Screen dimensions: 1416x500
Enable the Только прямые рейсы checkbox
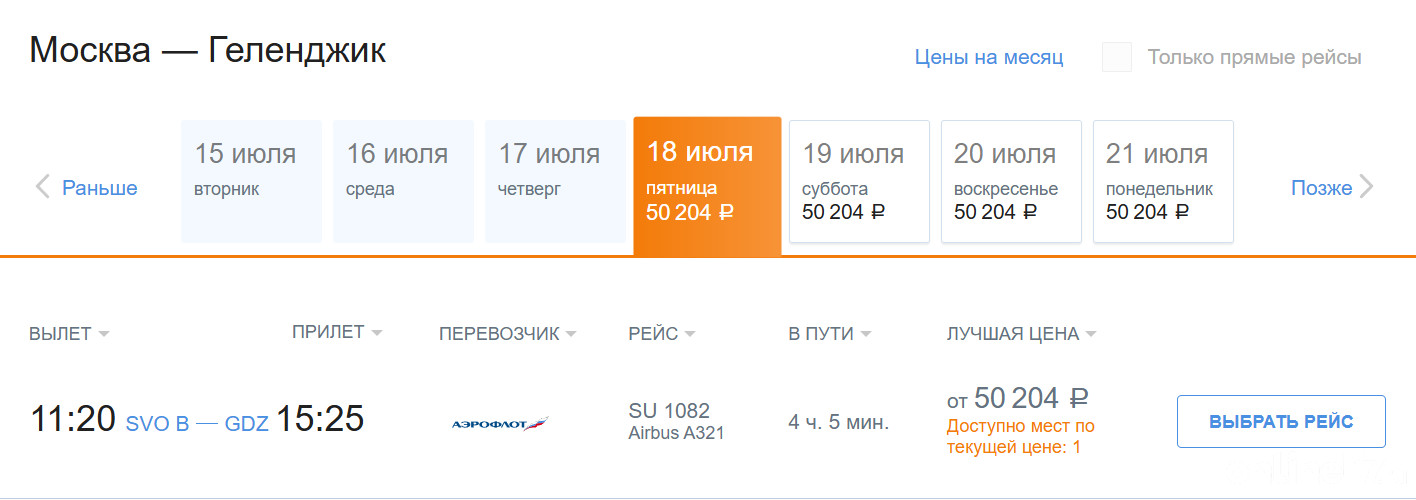[1116, 57]
